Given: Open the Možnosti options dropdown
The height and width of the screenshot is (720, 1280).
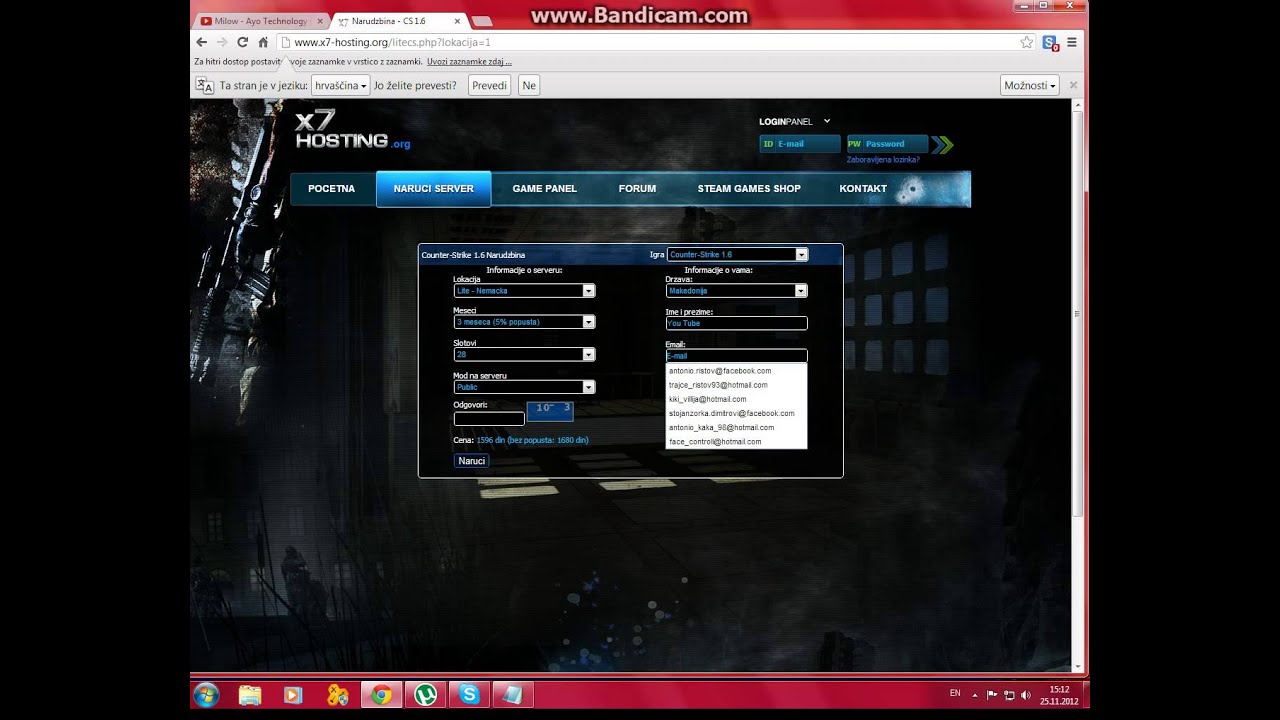Looking at the screenshot, I should click(1029, 86).
